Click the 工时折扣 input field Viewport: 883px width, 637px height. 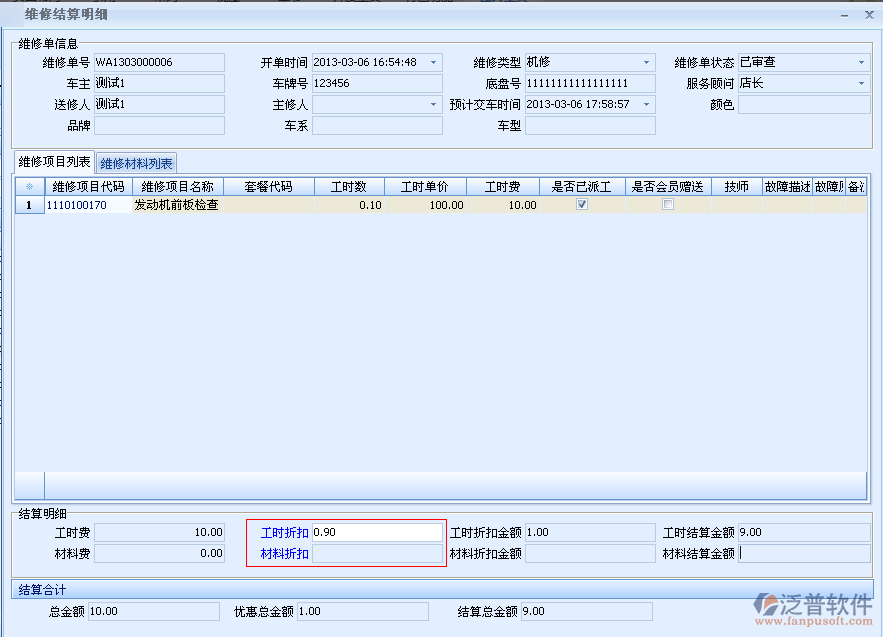click(x=376, y=533)
